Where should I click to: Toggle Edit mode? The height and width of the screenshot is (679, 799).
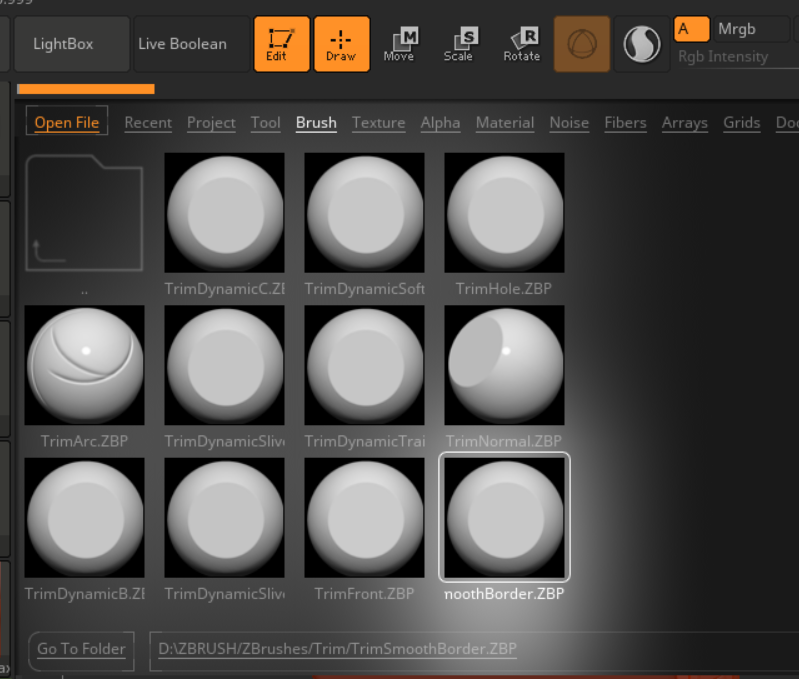(282, 44)
